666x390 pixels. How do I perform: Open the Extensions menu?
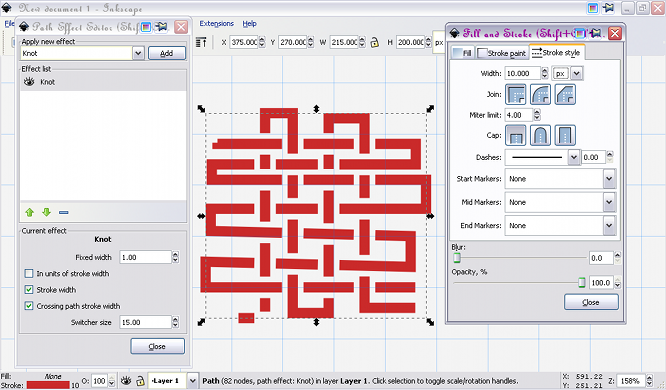[217, 24]
